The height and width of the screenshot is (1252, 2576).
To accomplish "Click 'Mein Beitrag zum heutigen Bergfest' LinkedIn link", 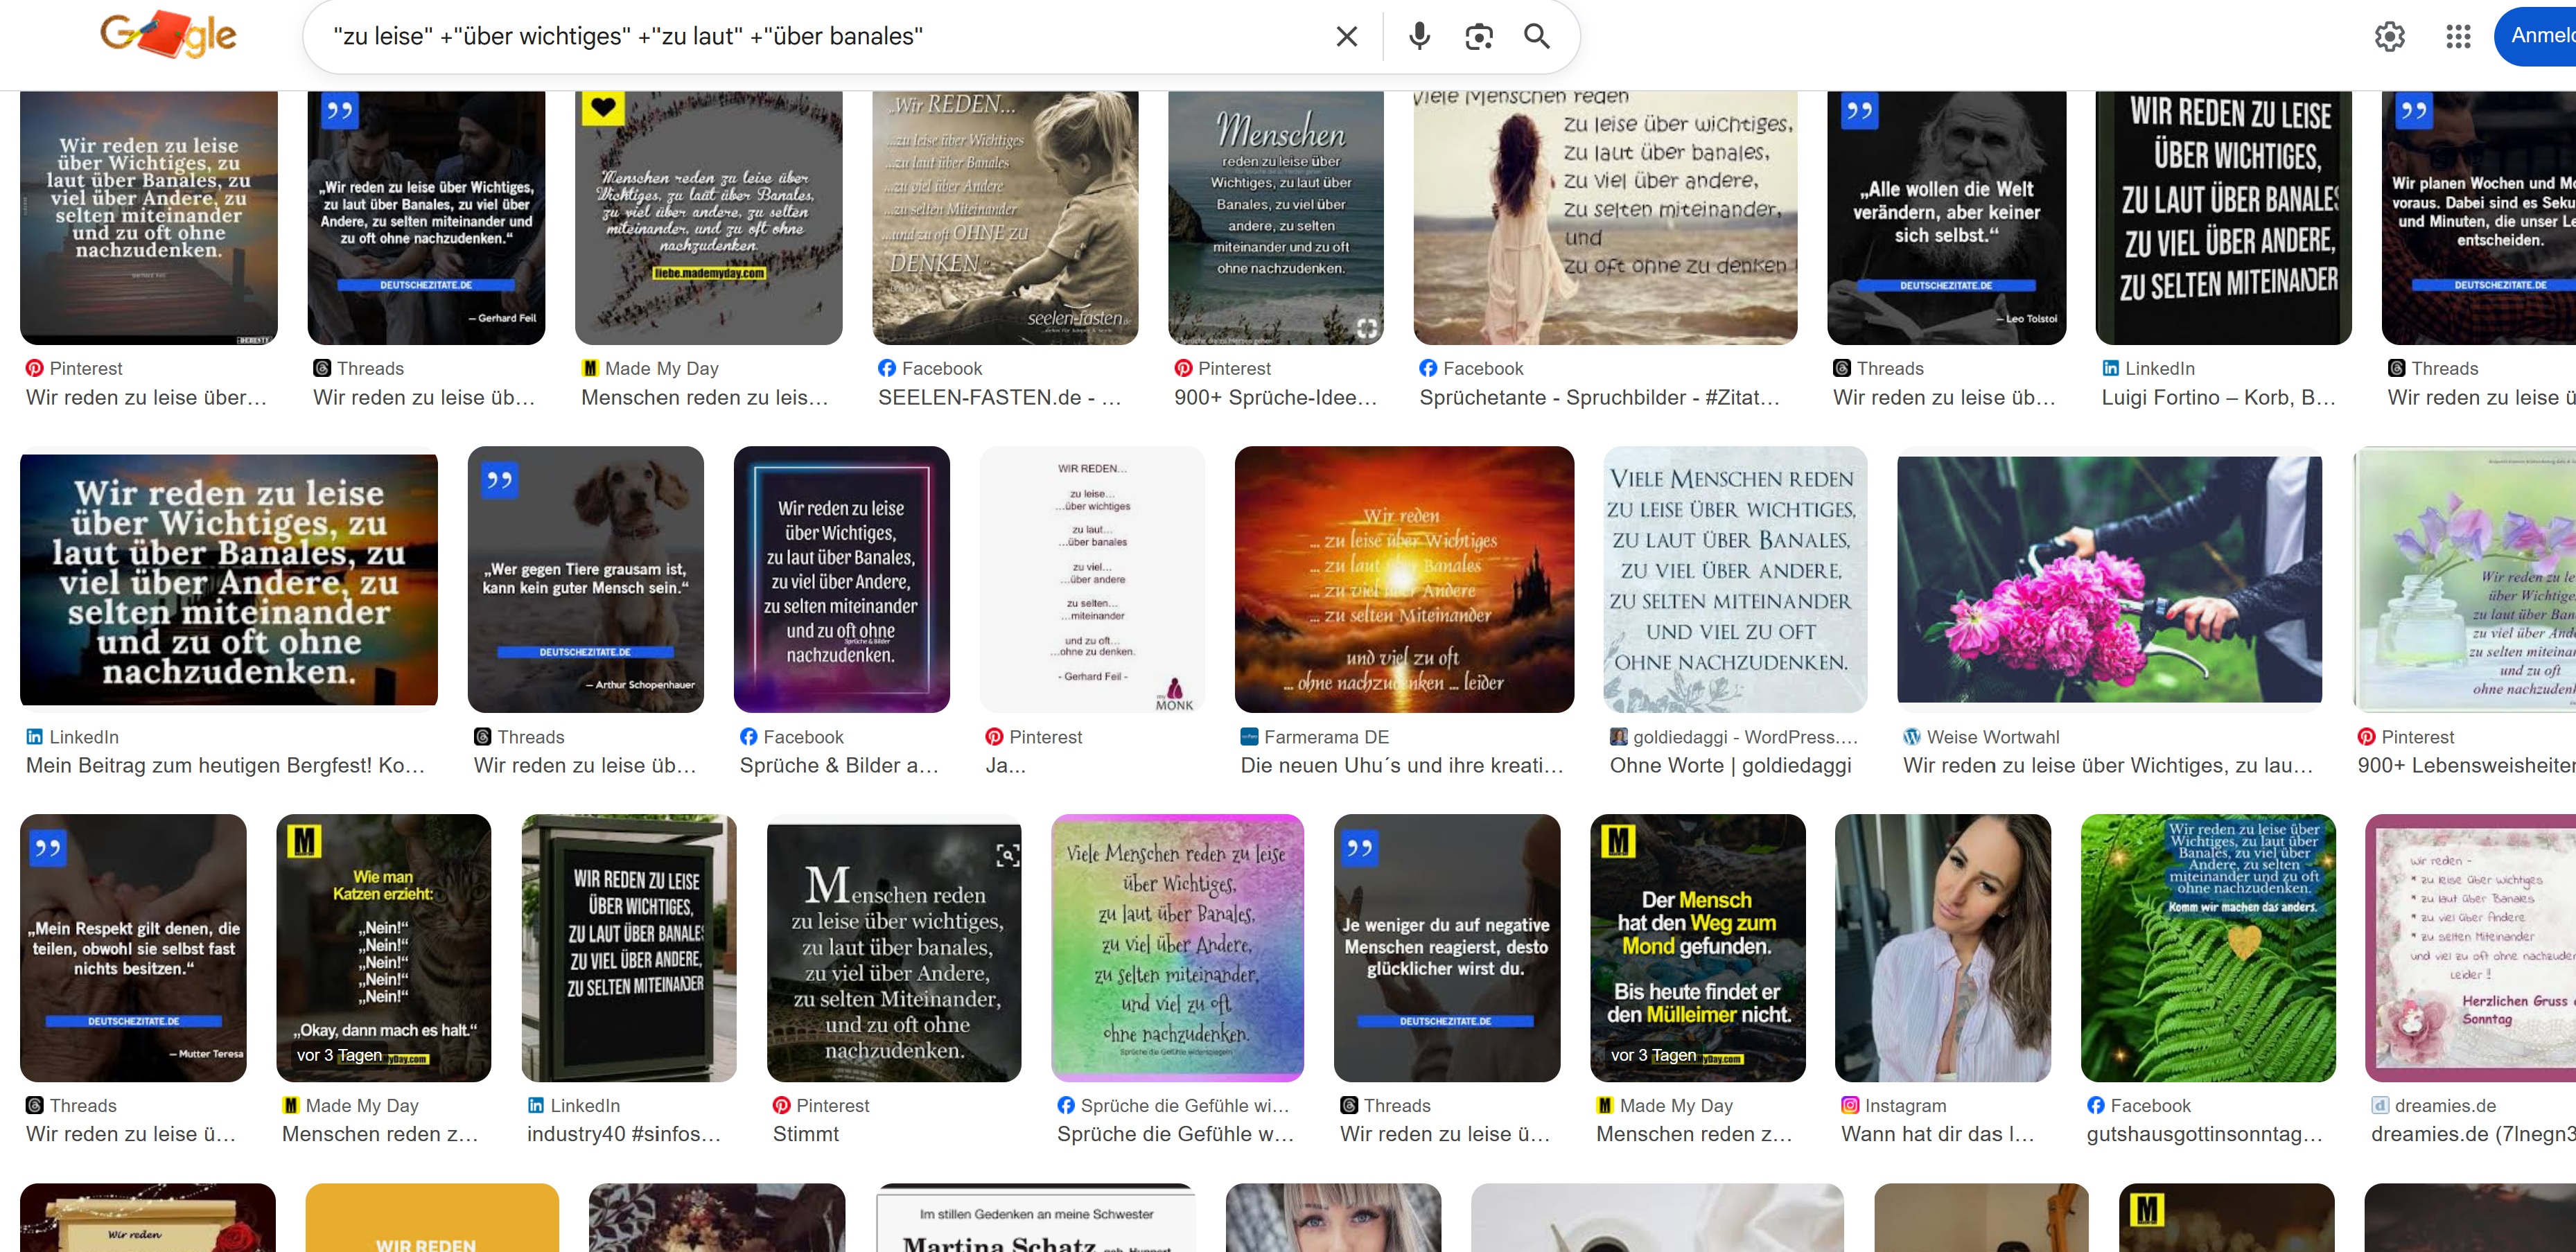I will [x=225, y=766].
